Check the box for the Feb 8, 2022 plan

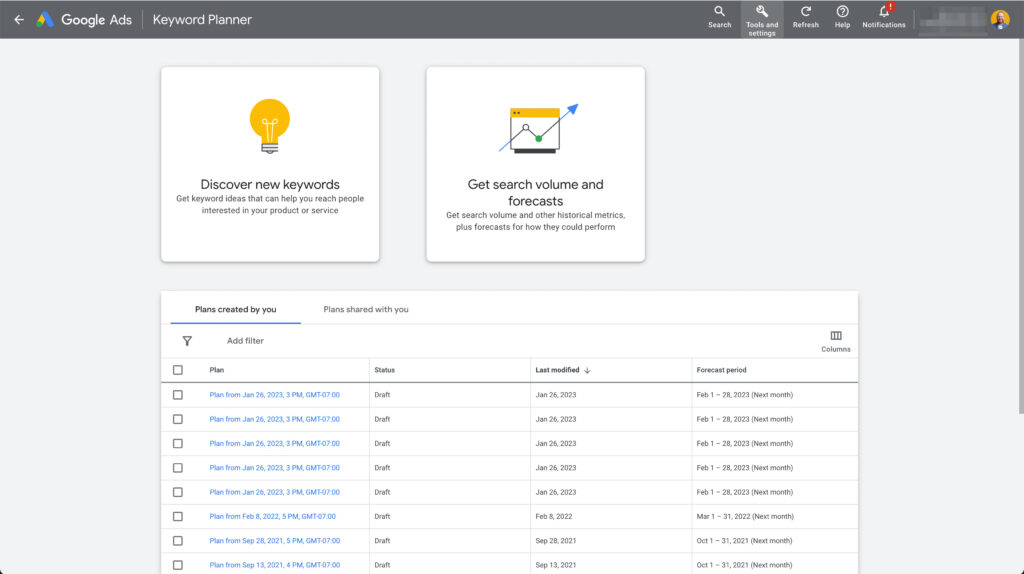coord(178,517)
